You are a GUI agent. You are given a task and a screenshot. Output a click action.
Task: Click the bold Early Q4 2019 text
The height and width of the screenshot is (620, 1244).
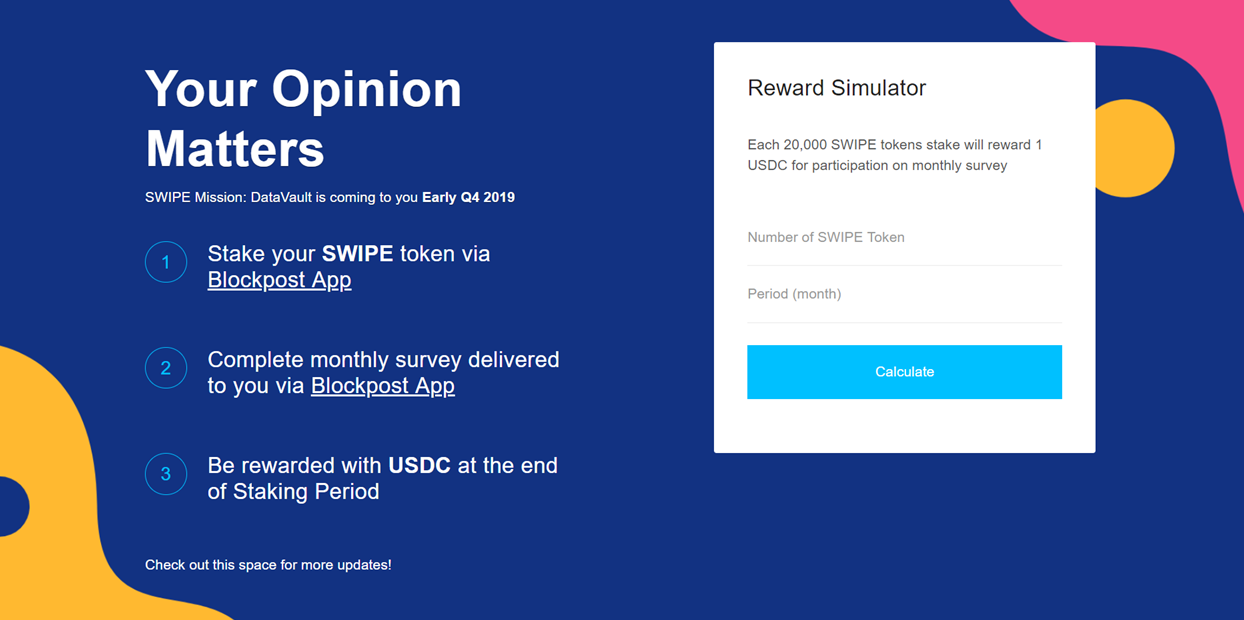(x=468, y=197)
